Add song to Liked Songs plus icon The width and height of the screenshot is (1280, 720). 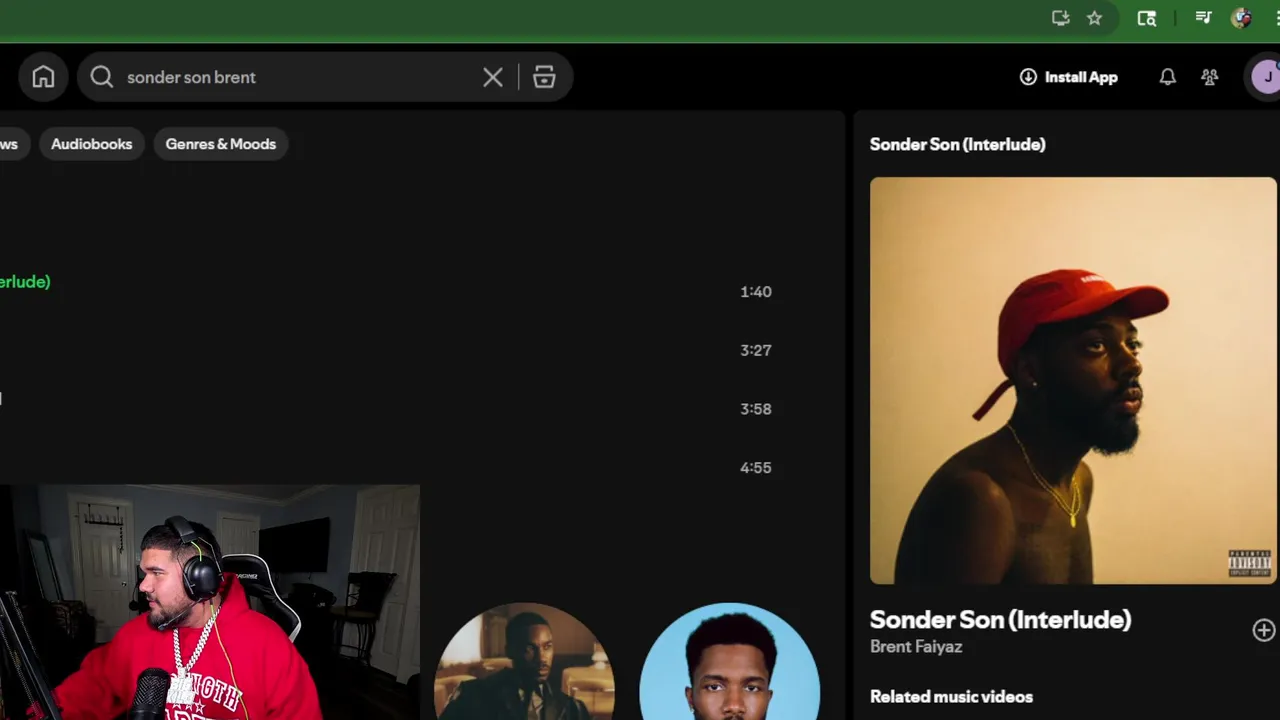tap(1264, 630)
